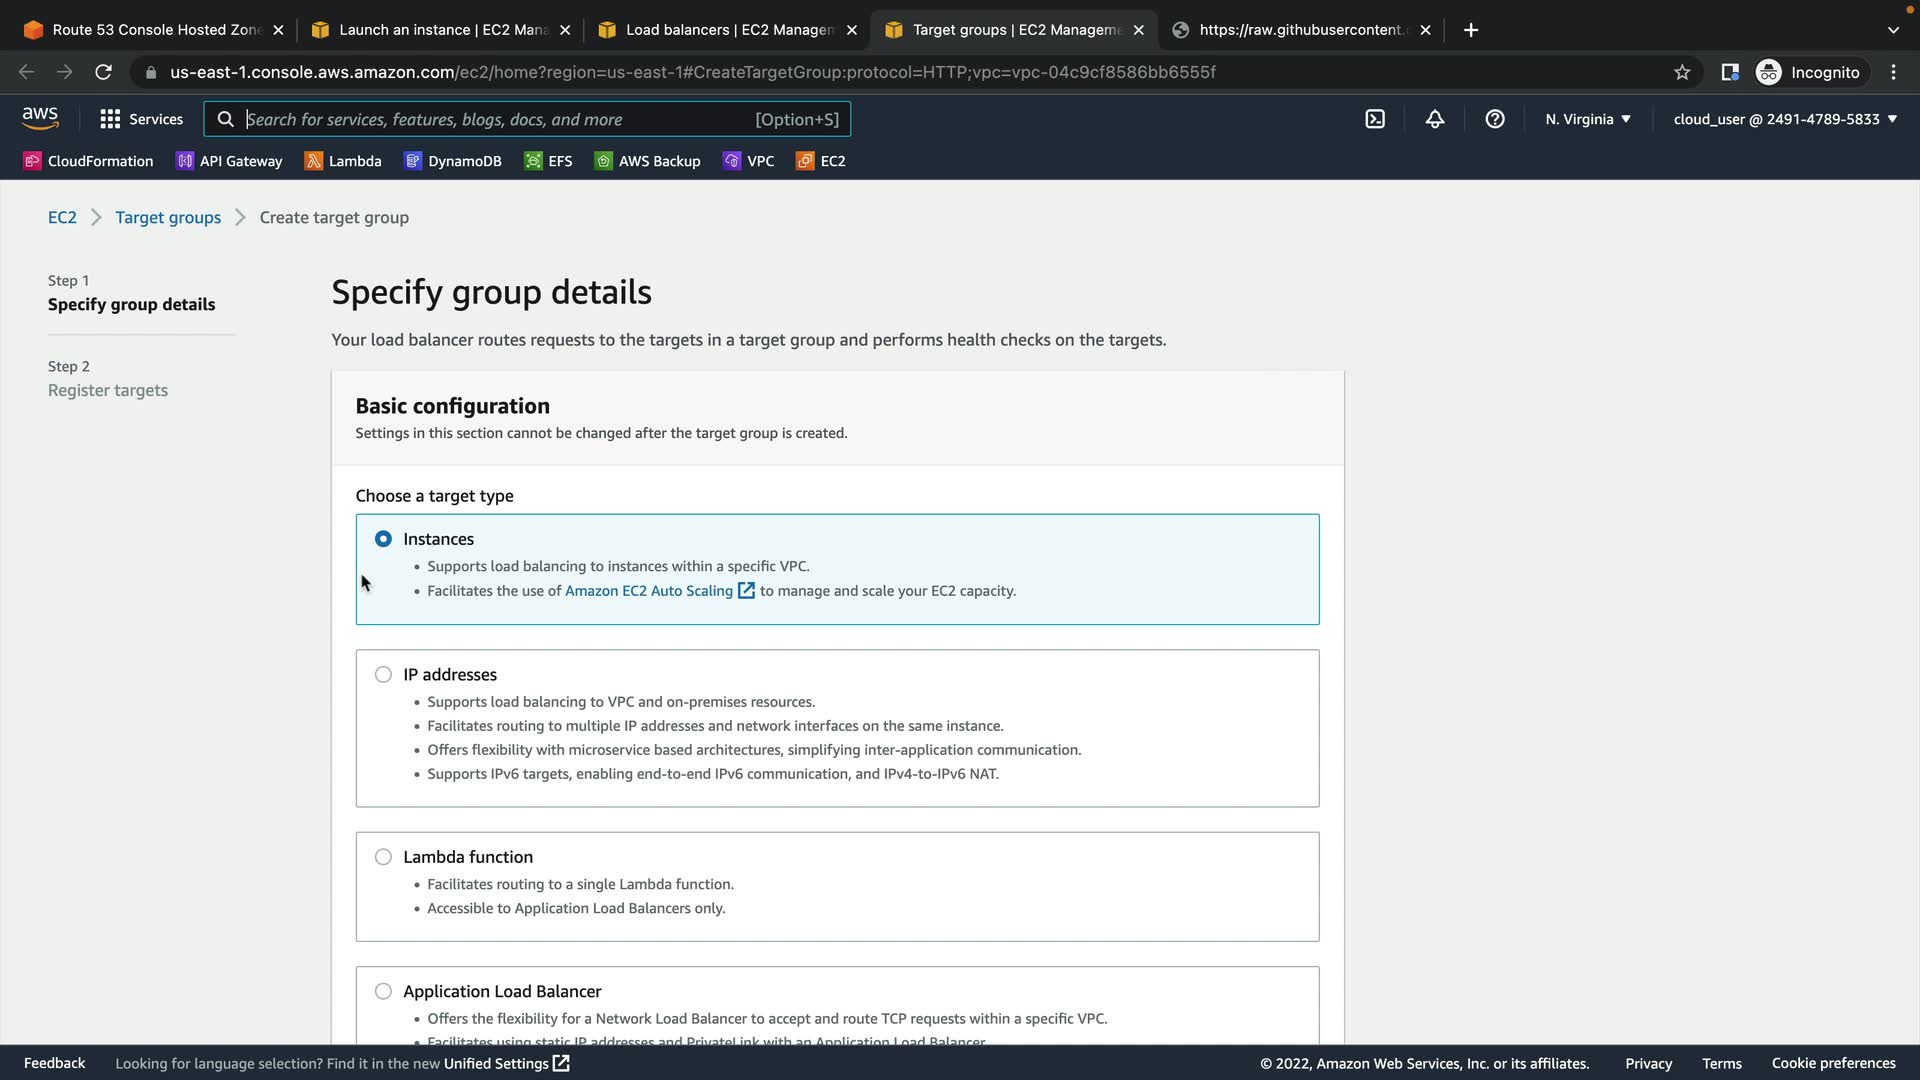Image resolution: width=1920 pixels, height=1080 pixels.
Task: Expand the N. Virginia region dropdown
Action: point(1588,119)
